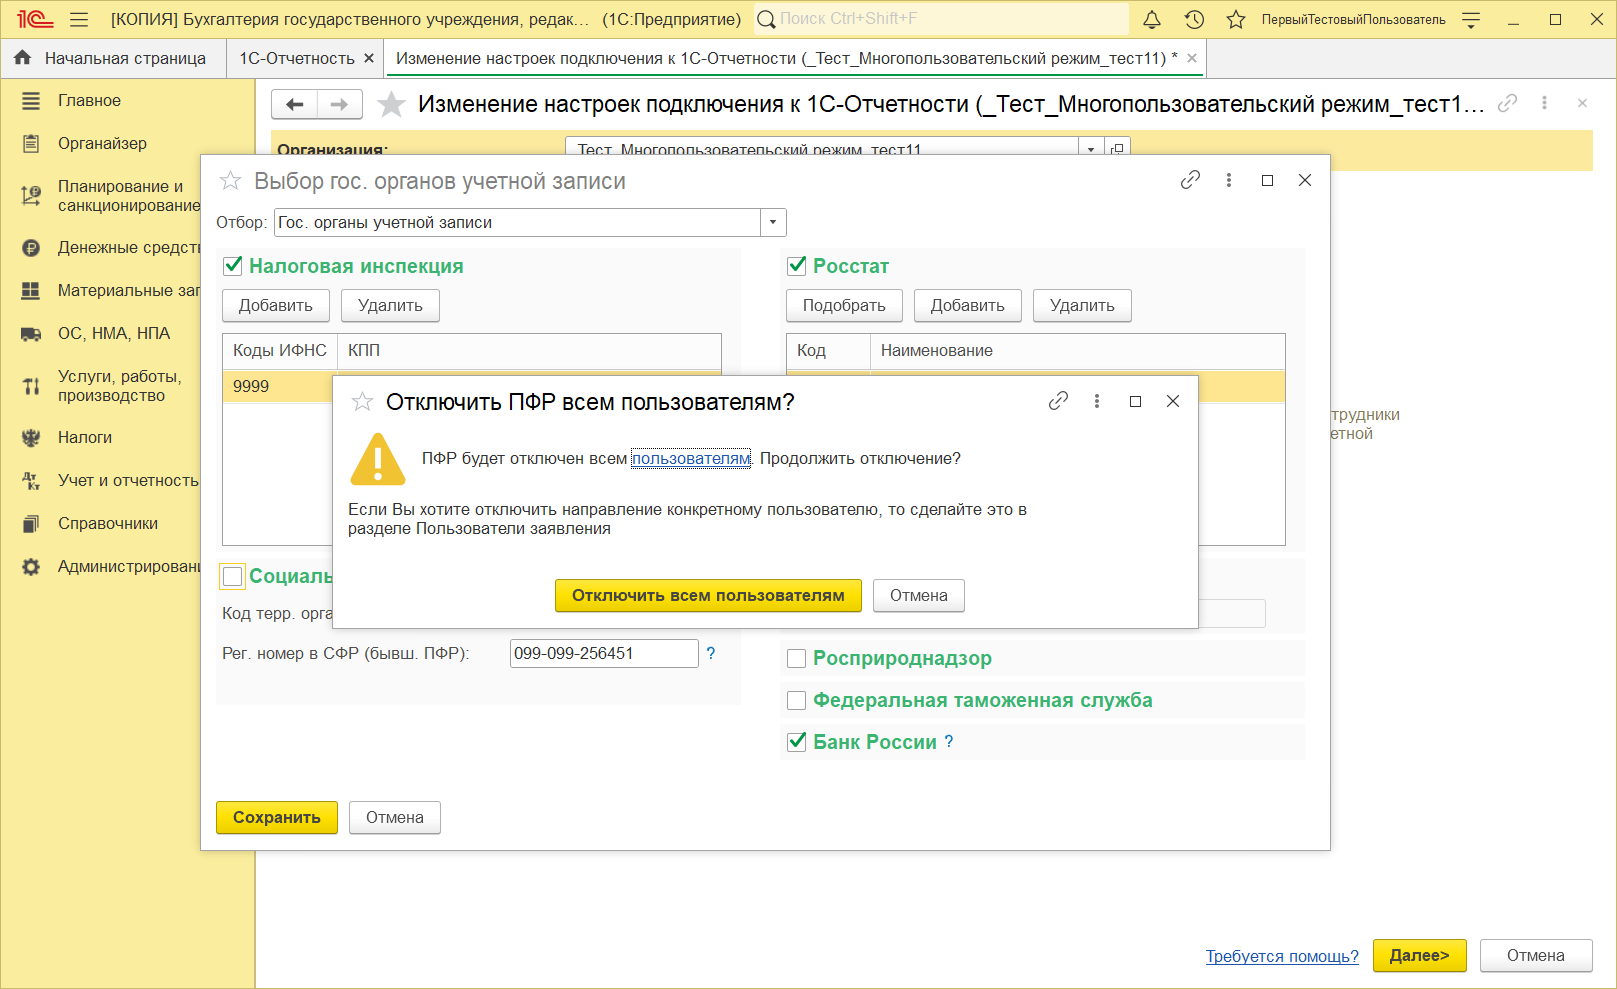1617x989 pixels.
Task: Click help question mark next to Банк России
Action: (x=949, y=742)
